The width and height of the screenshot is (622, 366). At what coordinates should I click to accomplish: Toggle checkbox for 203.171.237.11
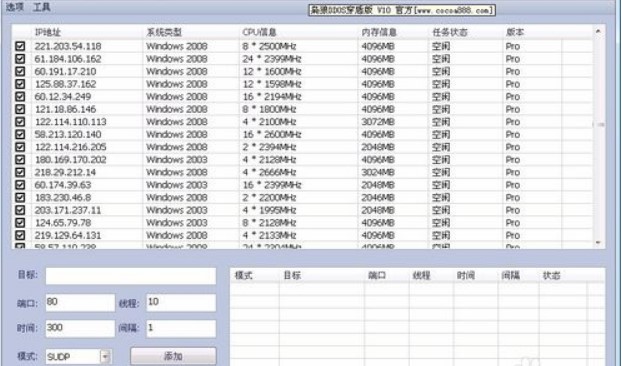tap(20, 210)
